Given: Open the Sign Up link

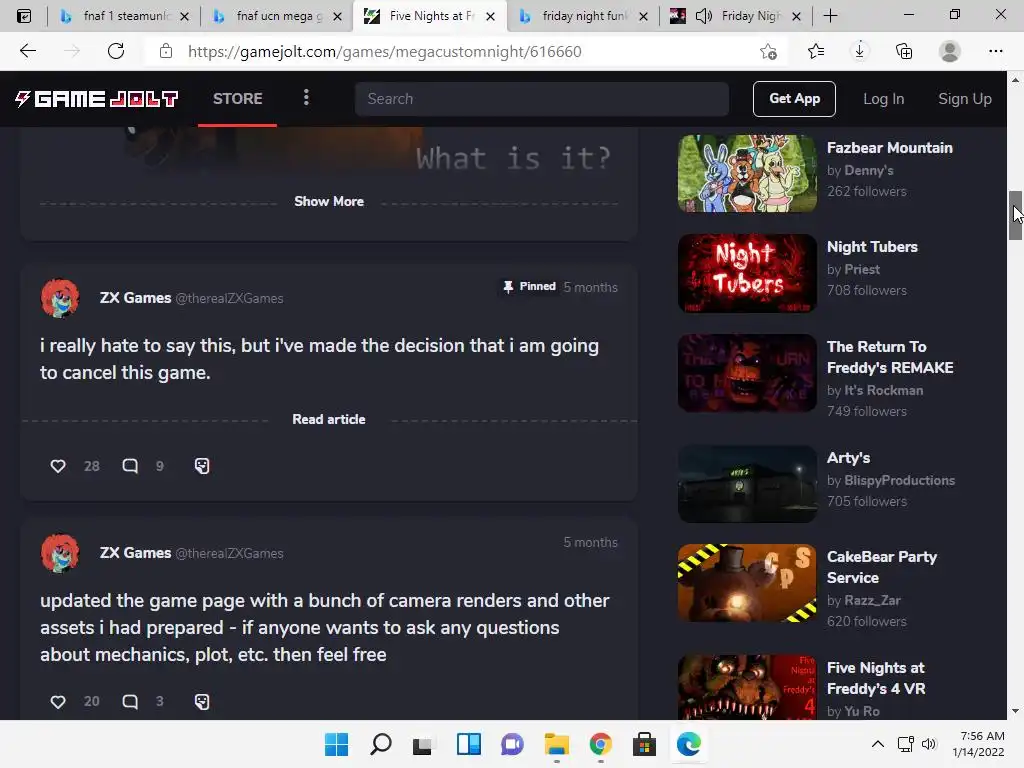Looking at the screenshot, I should coord(965,99).
